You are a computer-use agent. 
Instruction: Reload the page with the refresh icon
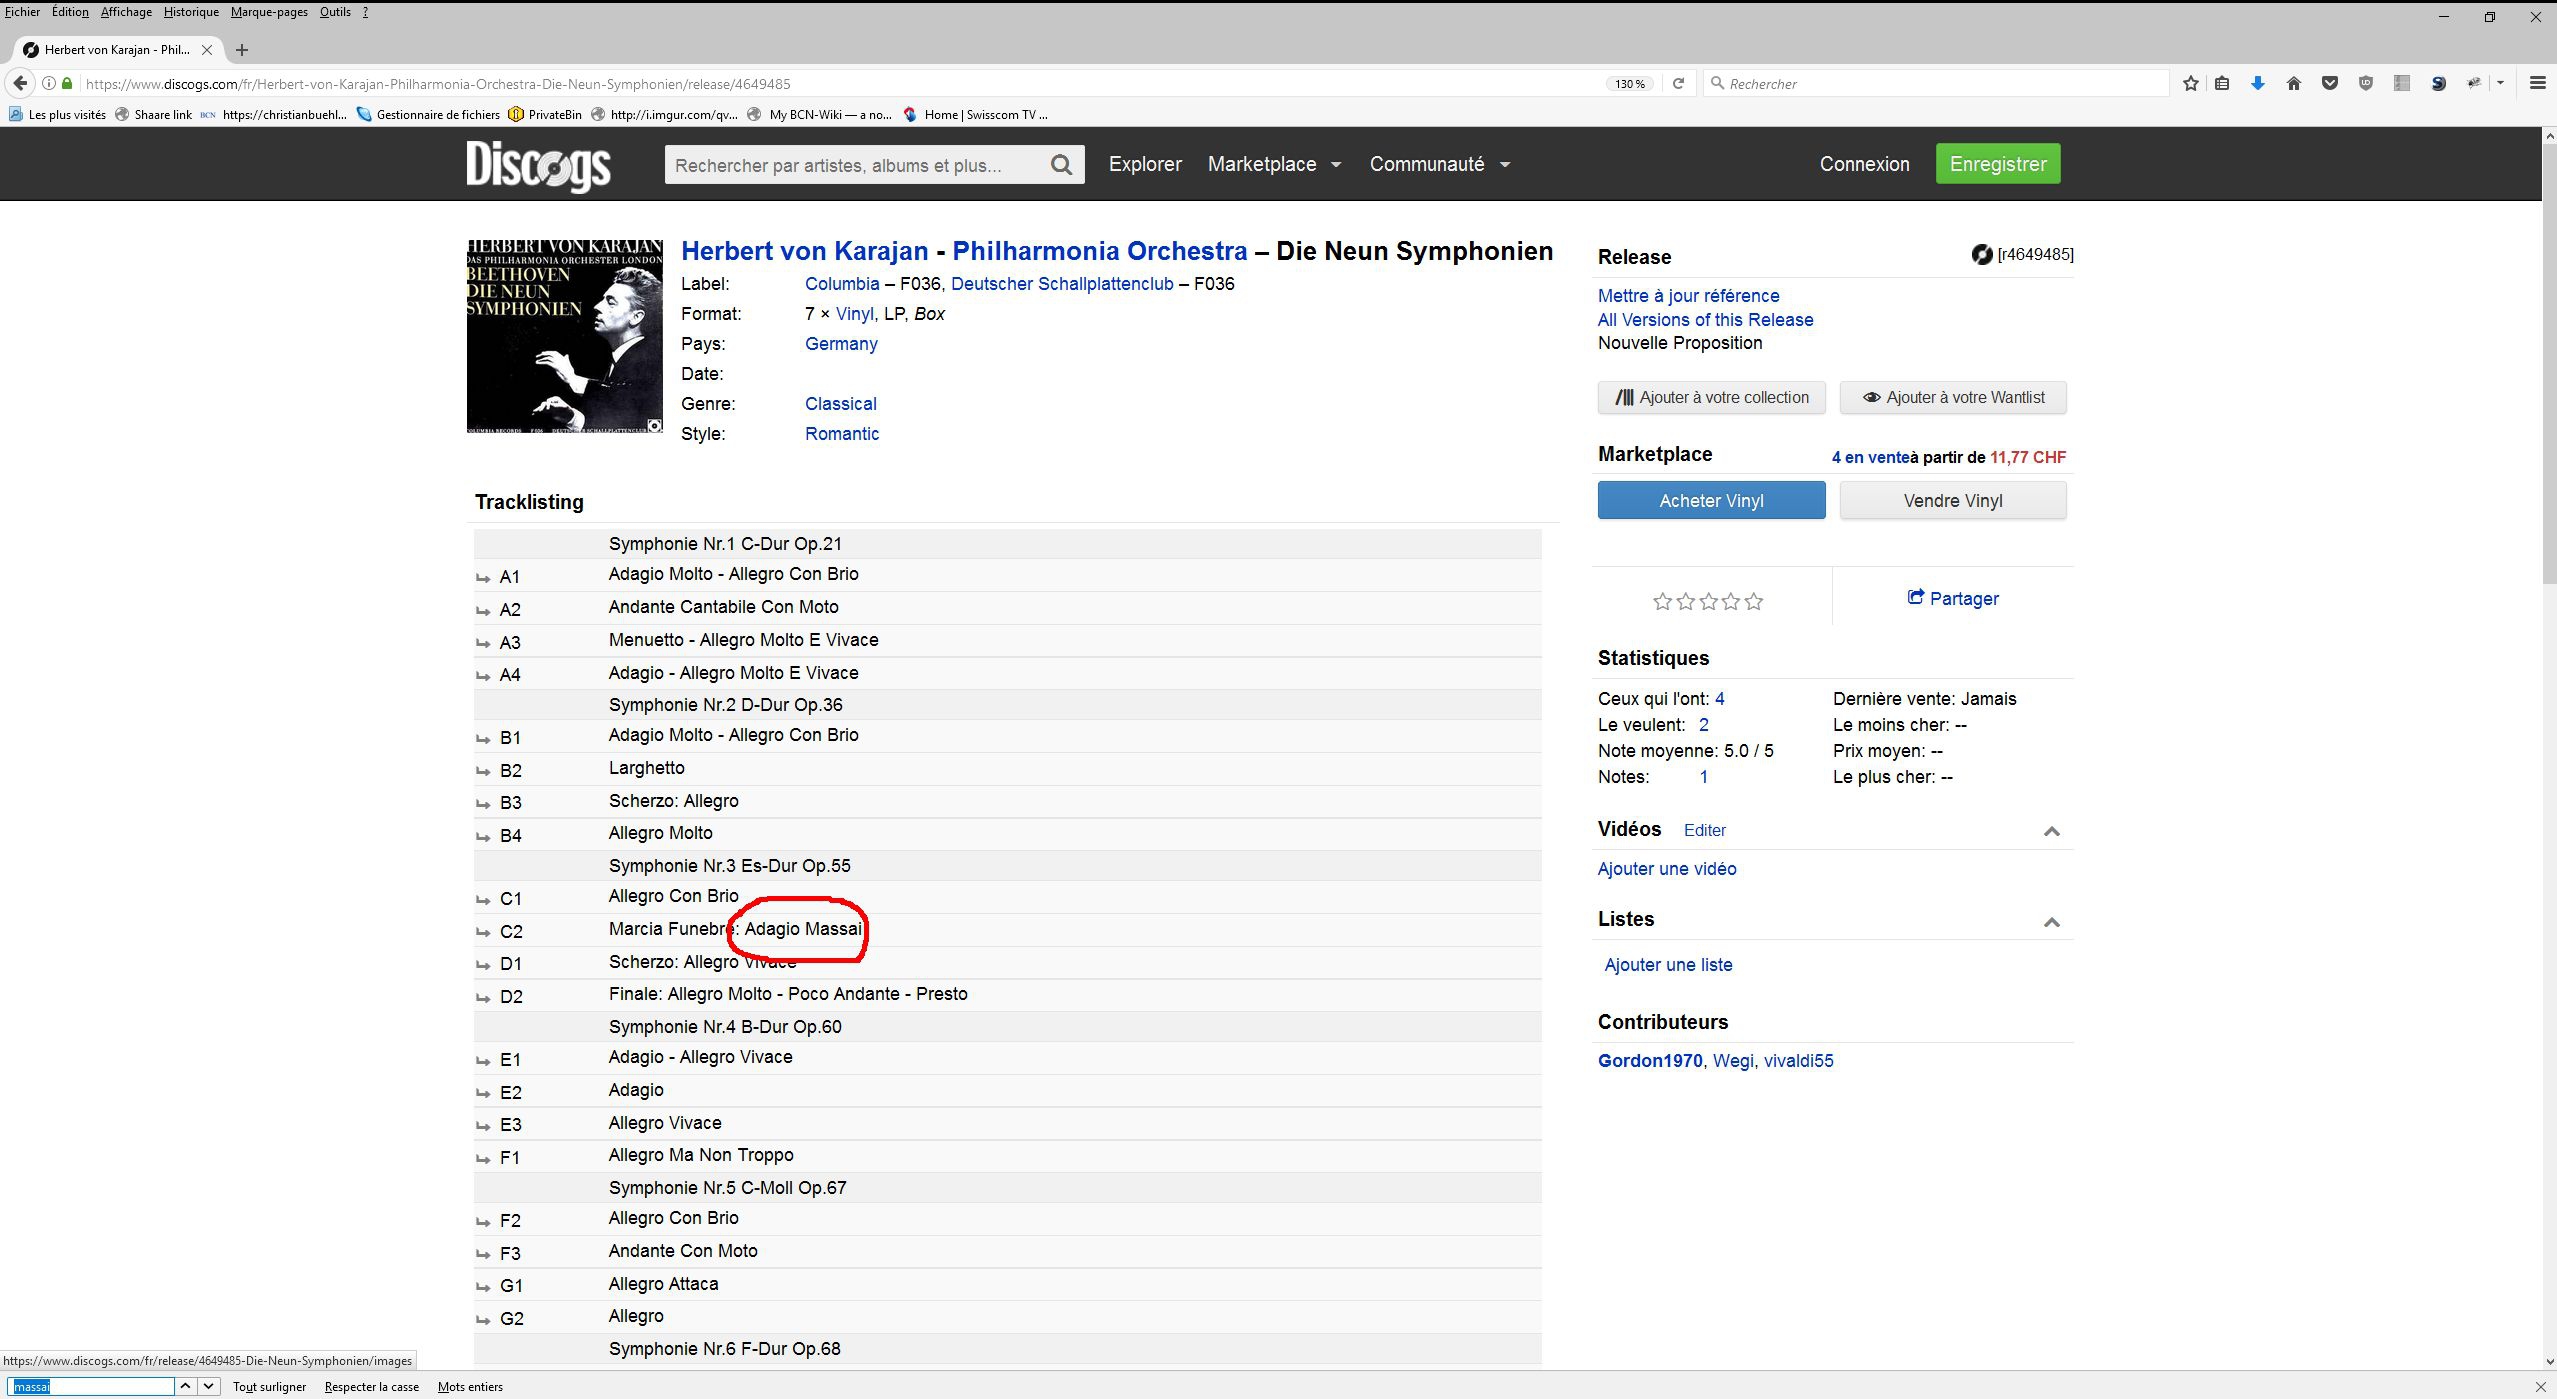point(1679,83)
